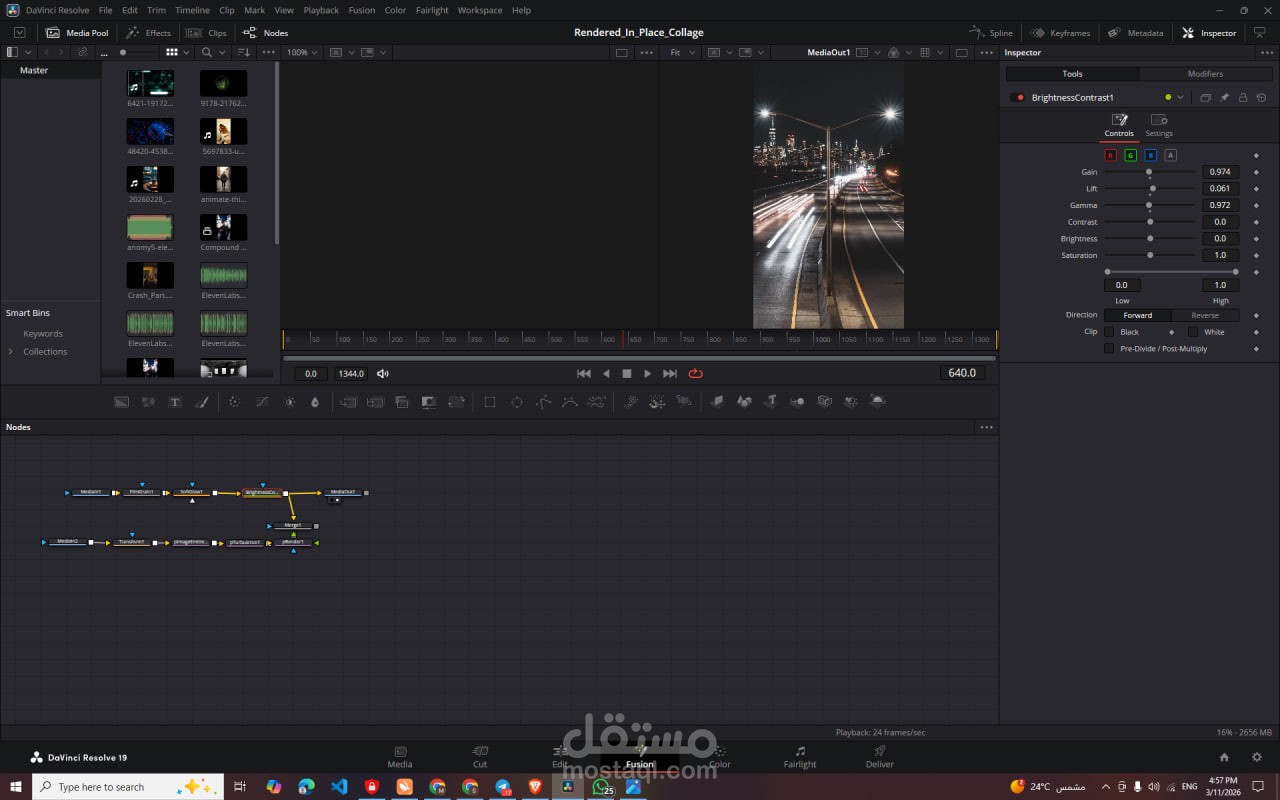Open the left viewer 100% zoom dropdown
The image size is (1280, 800).
[302, 52]
